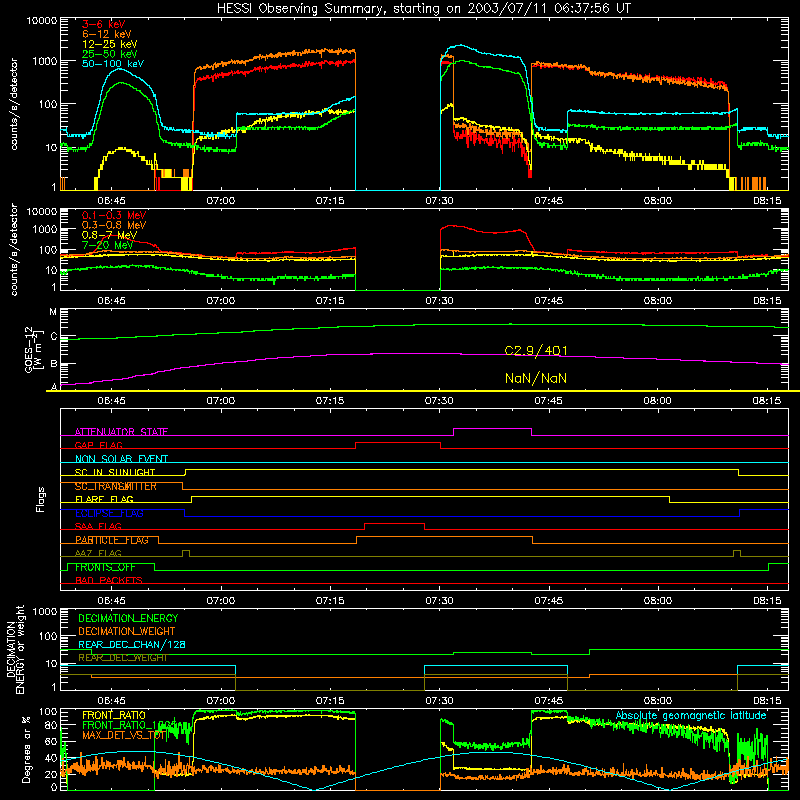This screenshot has height=800, width=800.
Task: Click the 07:00 tick label under the decimation panel
Action: [x=220, y=701]
